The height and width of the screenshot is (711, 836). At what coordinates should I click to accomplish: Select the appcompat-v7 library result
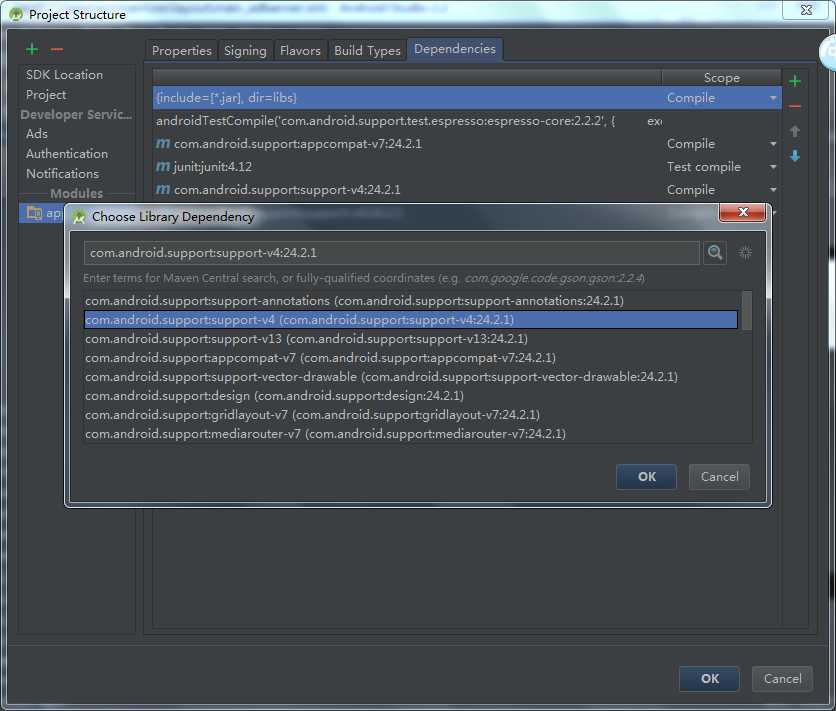(411, 358)
